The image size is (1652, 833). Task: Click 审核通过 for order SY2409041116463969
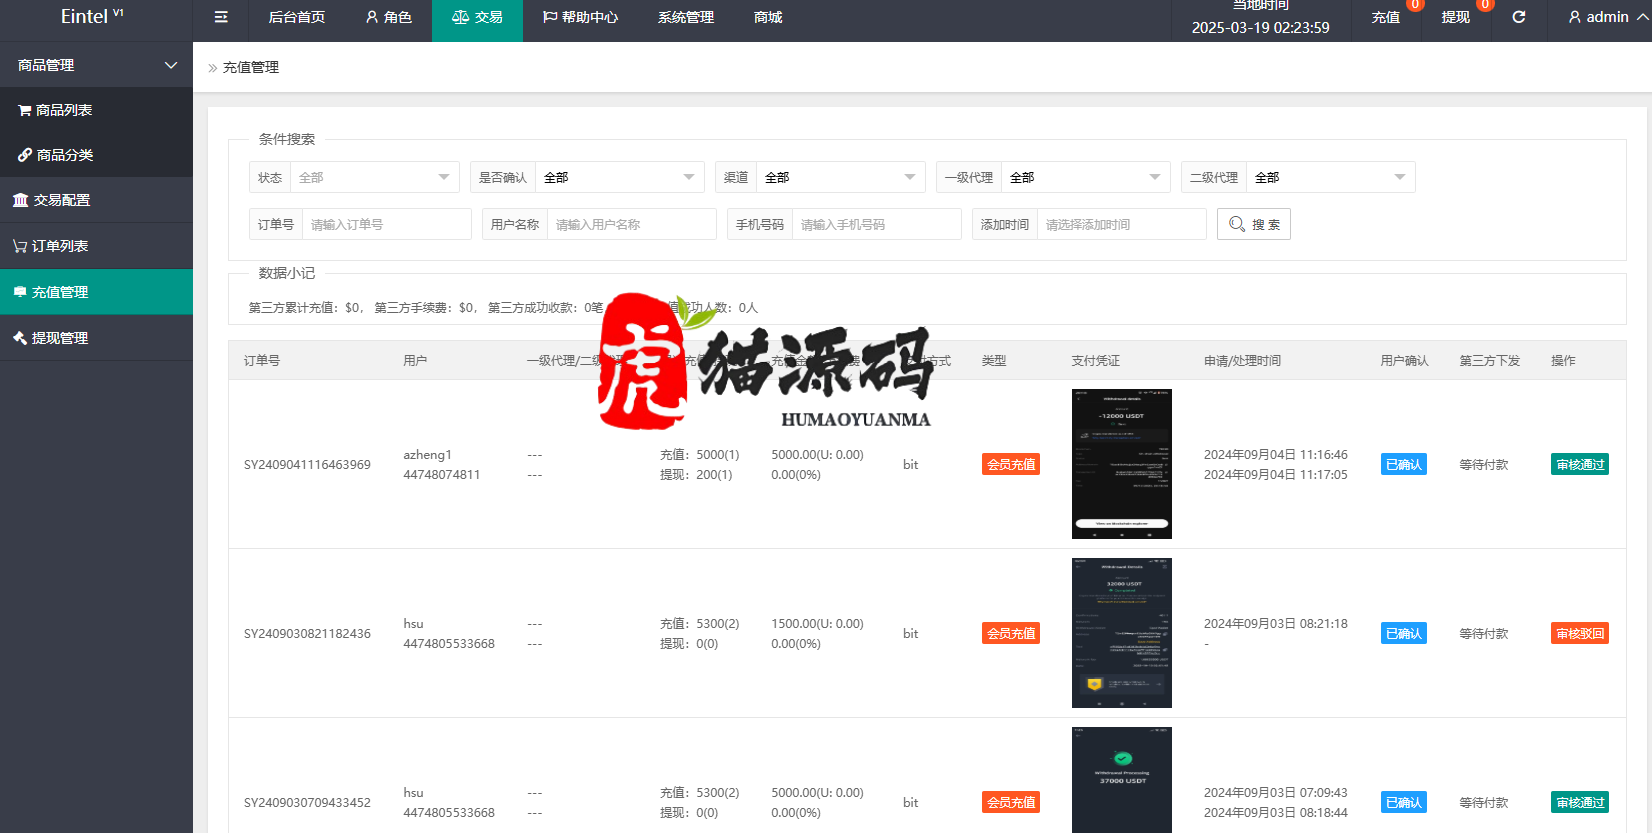coord(1580,464)
